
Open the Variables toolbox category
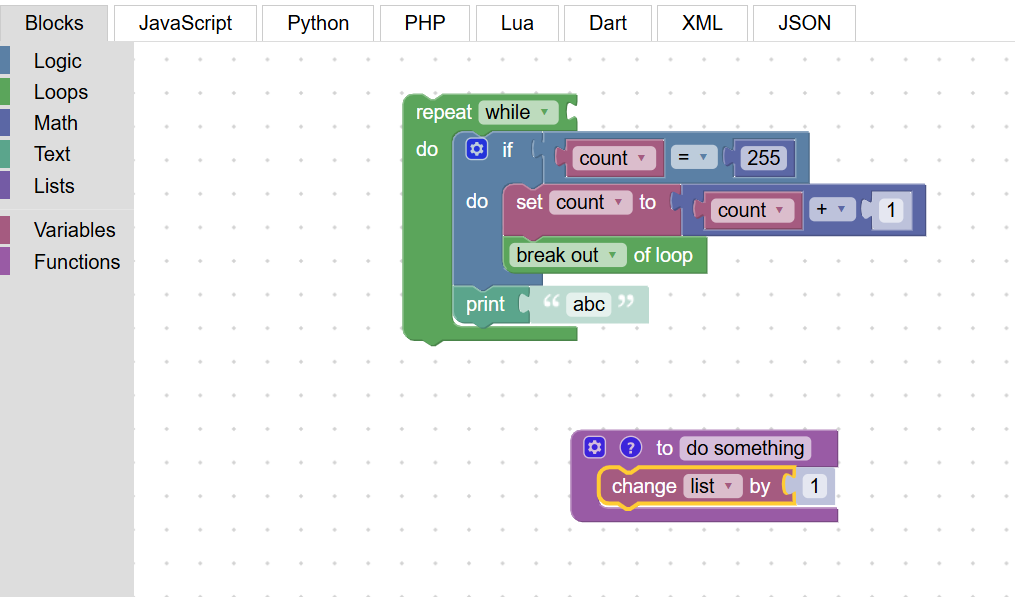point(67,230)
